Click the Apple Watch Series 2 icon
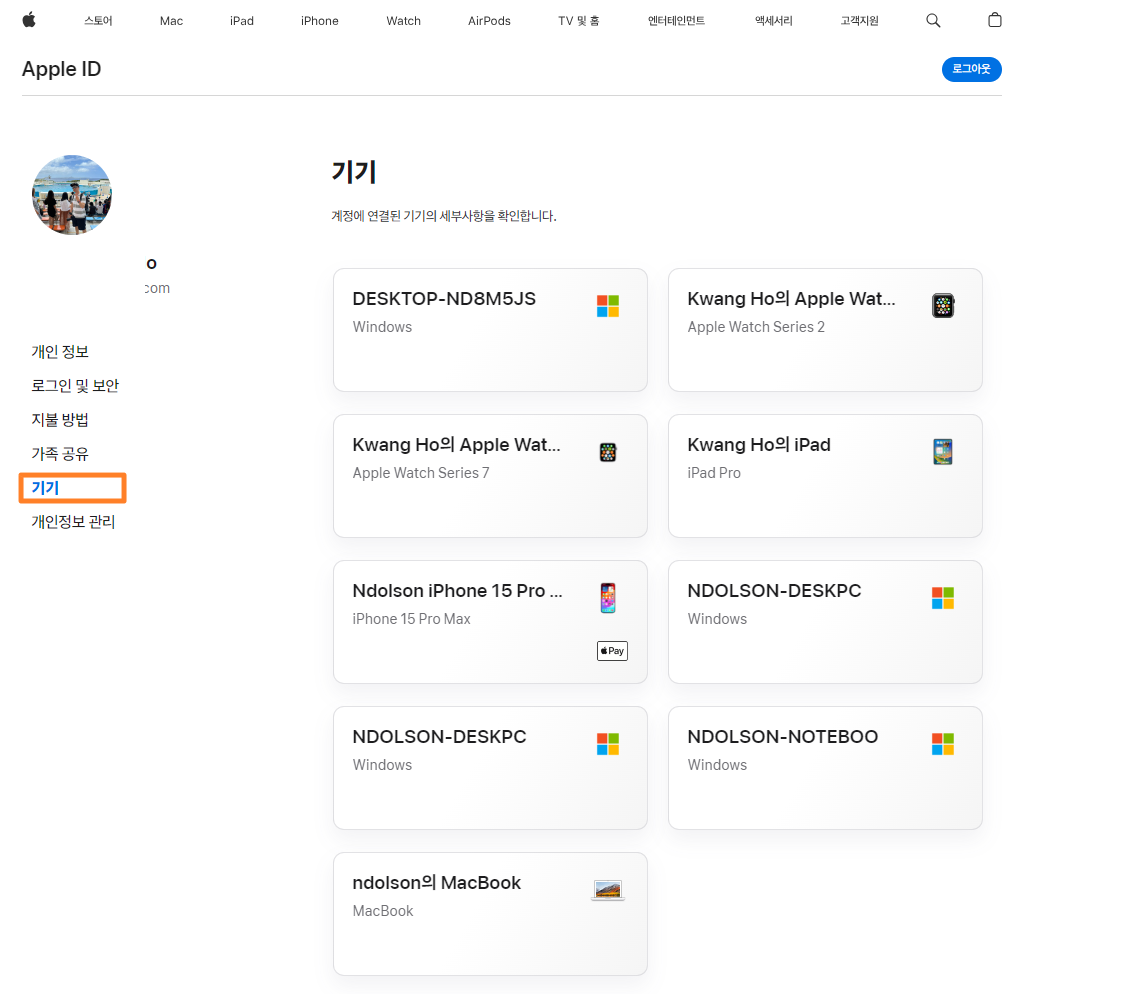The height and width of the screenshot is (994, 1145). tap(943, 305)
